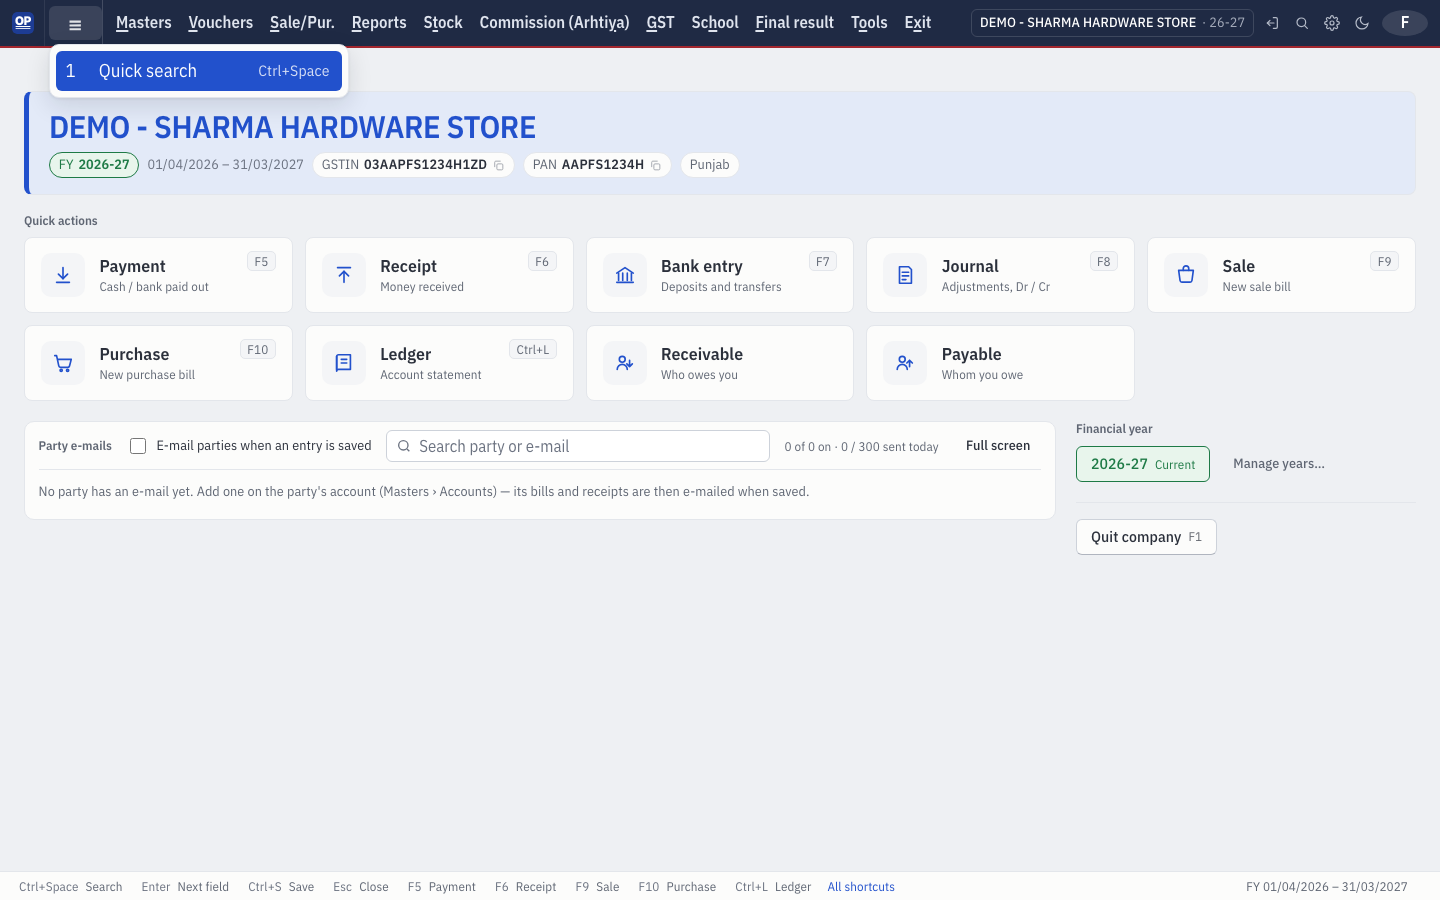This screenshot has height=900, width=1440.
Task: Open user avatar F menu
Action: [x=1405, y=23]
